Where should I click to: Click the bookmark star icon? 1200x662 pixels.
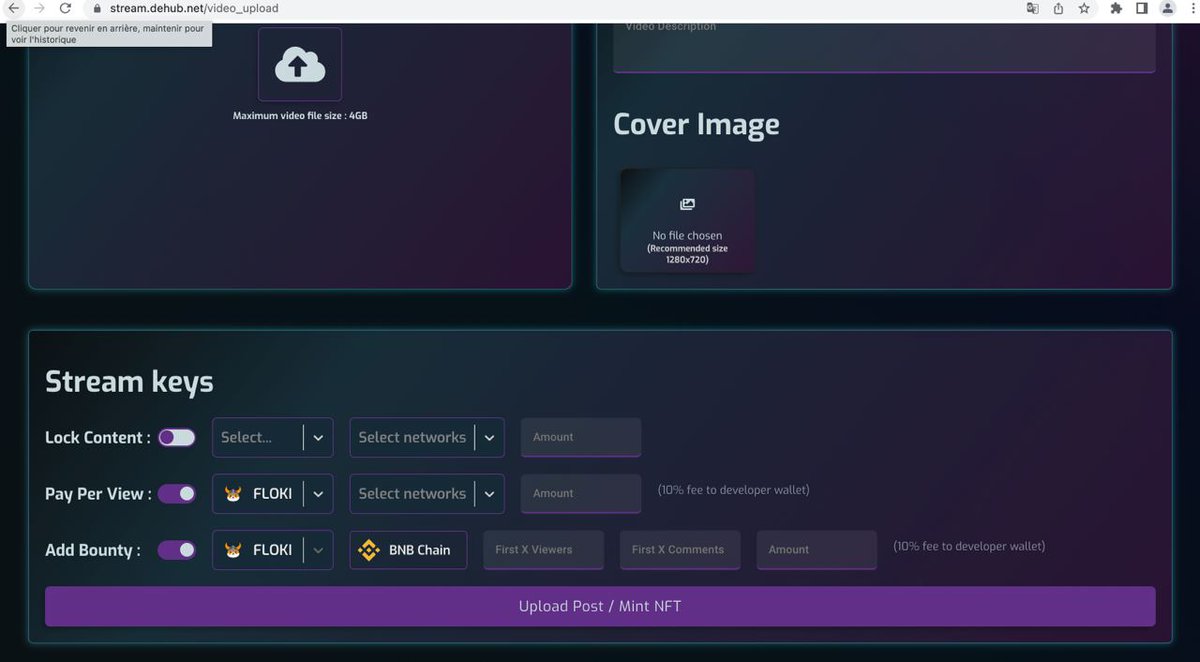[1084, 9]
